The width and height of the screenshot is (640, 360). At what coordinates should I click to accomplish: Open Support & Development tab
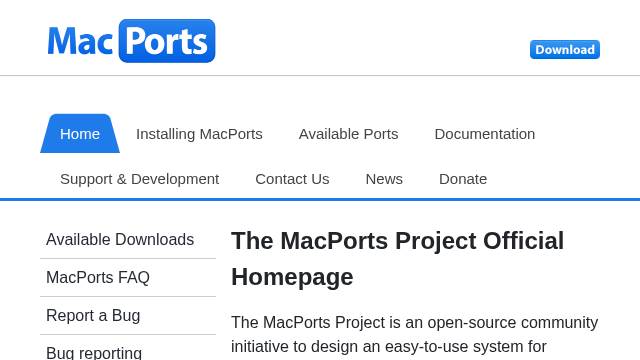click(140, 179)
